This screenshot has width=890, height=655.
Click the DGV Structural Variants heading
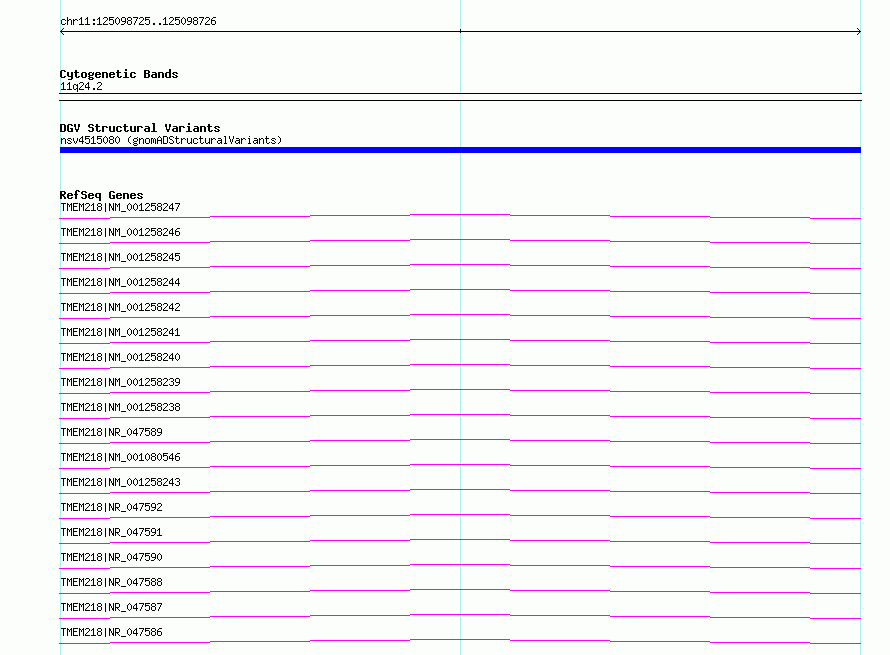(x=140, y=128)
